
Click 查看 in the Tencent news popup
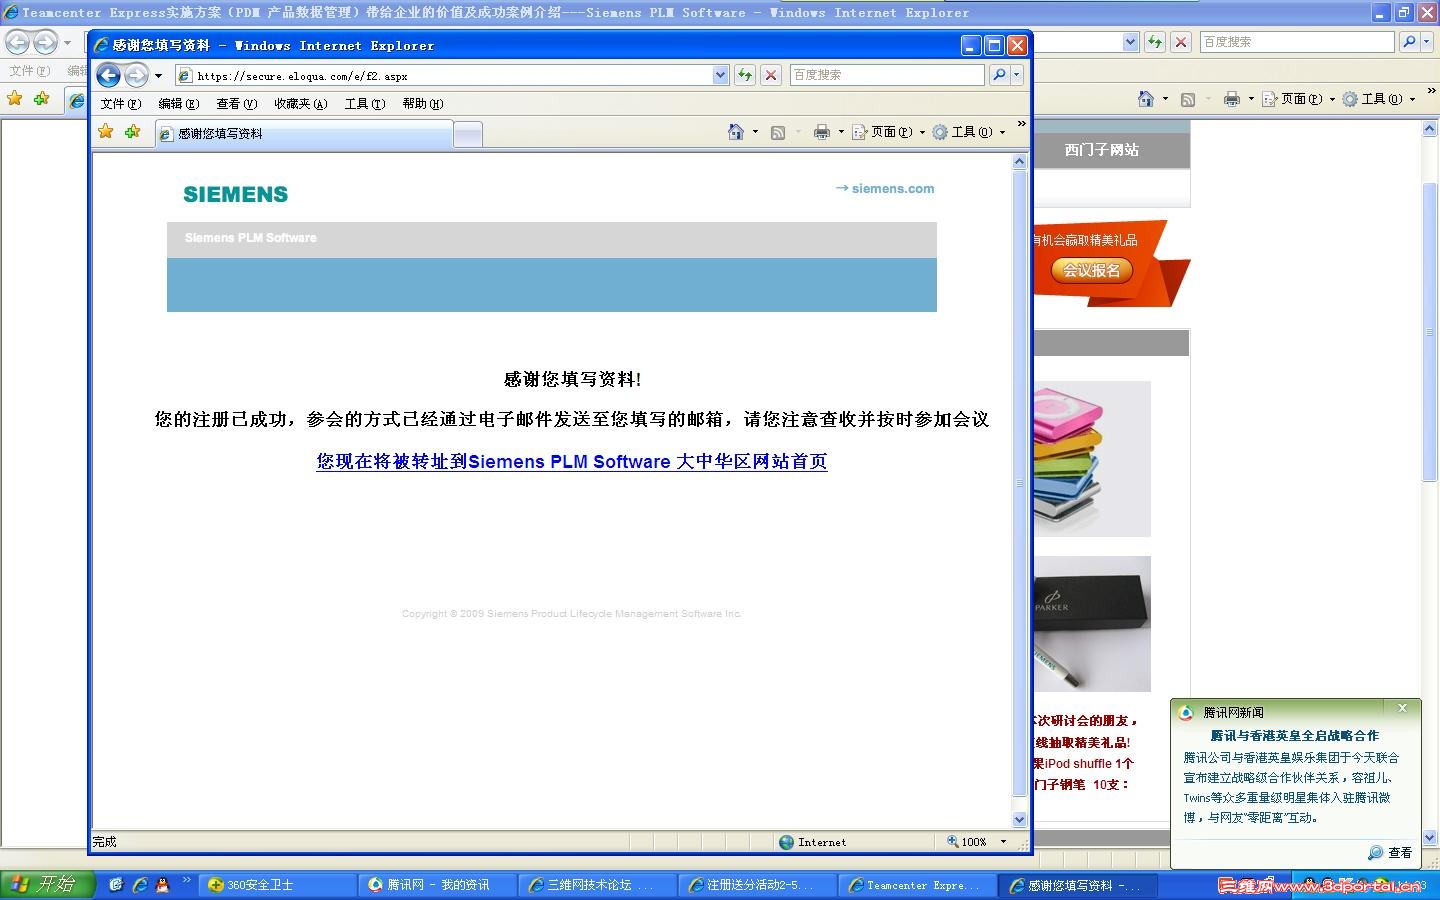click(1400, 853)
